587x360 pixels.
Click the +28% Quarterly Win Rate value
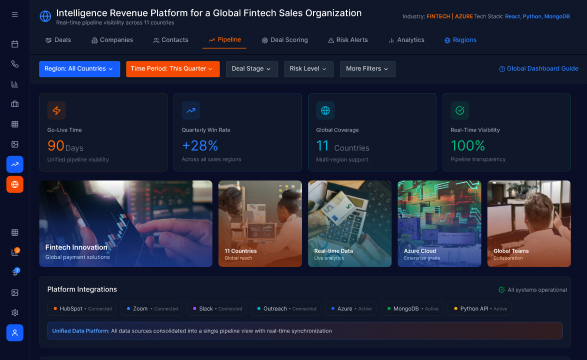tap(200, 146)
